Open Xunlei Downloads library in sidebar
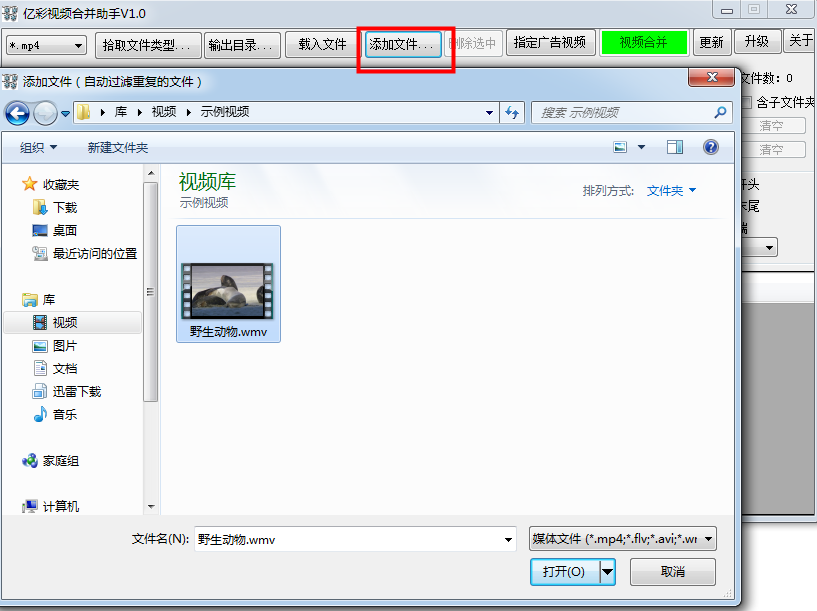 point(76,391)
